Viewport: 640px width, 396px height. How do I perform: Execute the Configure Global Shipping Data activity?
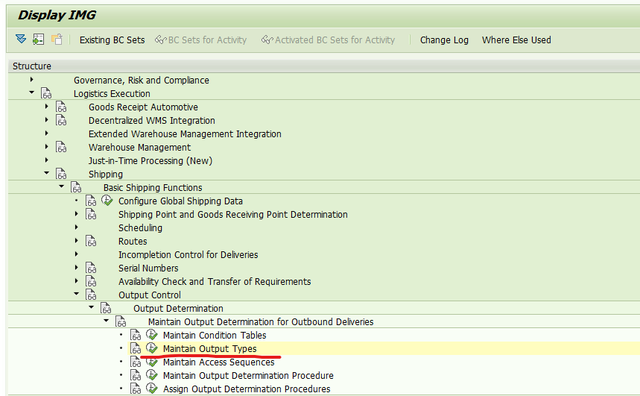pos(107,200)
